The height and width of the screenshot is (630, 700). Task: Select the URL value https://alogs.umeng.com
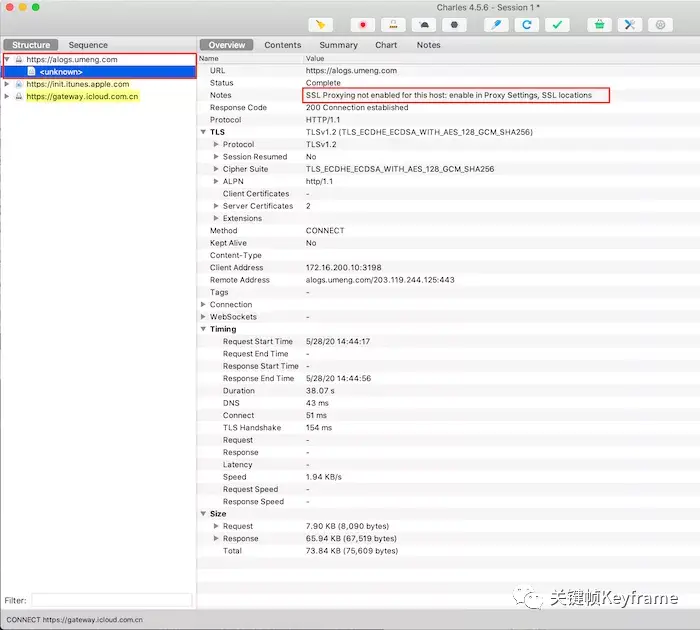click(x=351, y=71)
